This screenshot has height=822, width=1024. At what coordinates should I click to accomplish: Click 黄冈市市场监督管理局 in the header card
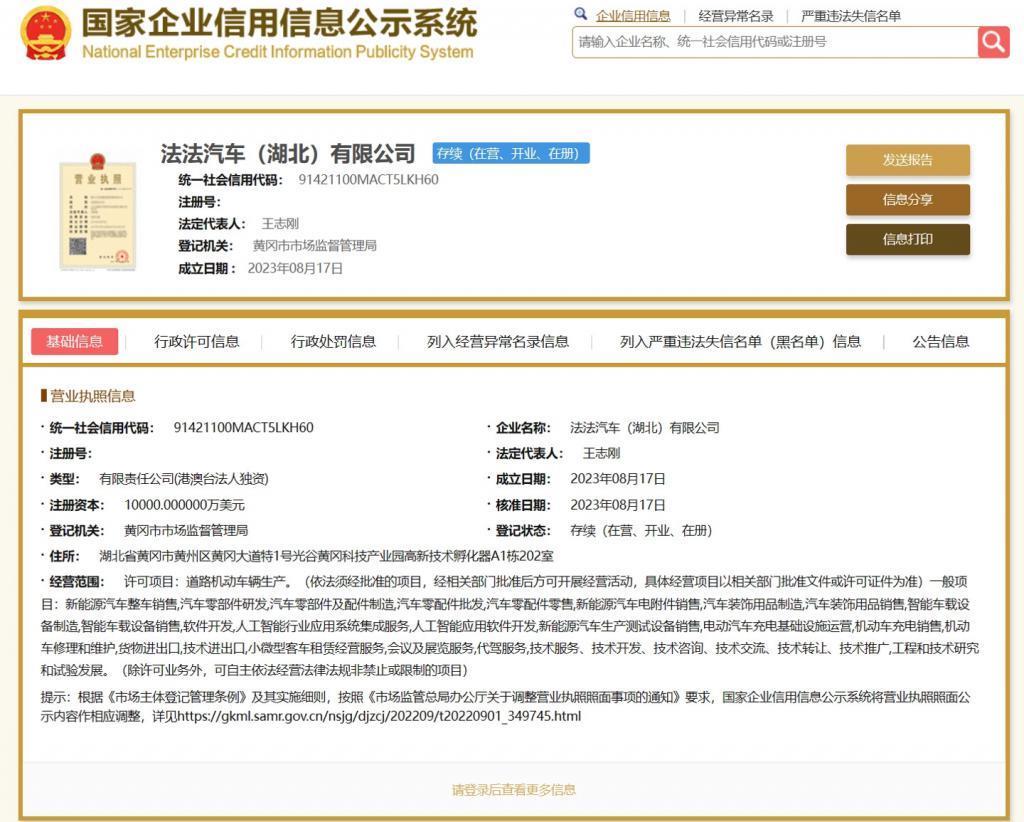314,246
